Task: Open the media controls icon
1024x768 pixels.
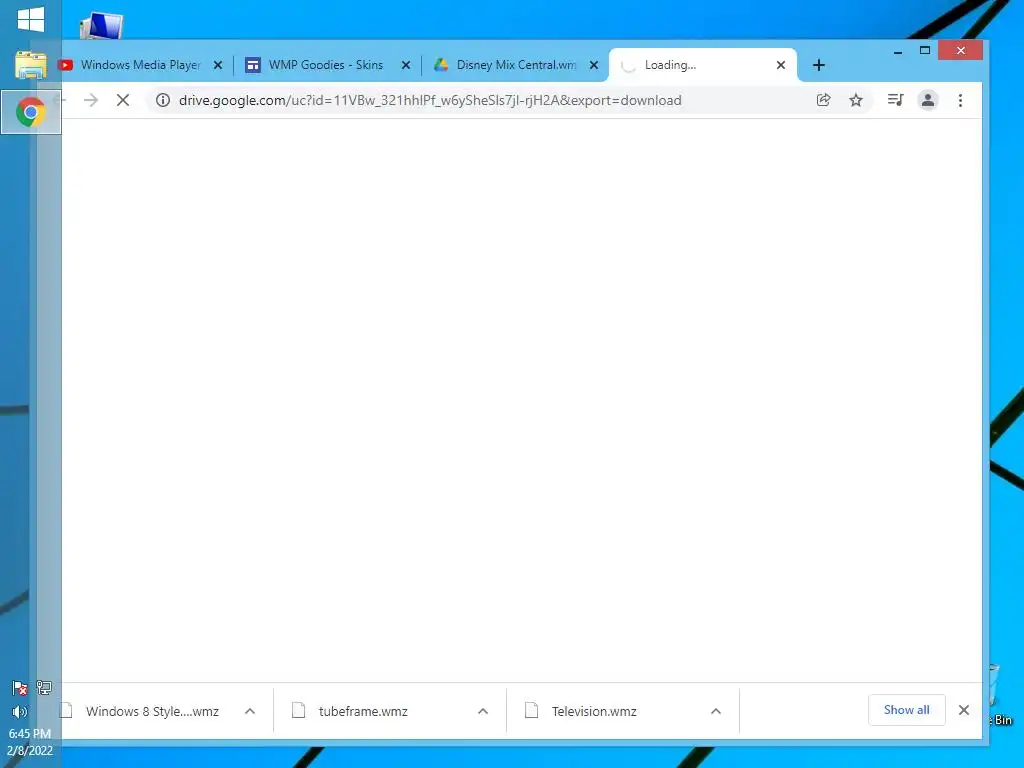Action: click(895, 100)
